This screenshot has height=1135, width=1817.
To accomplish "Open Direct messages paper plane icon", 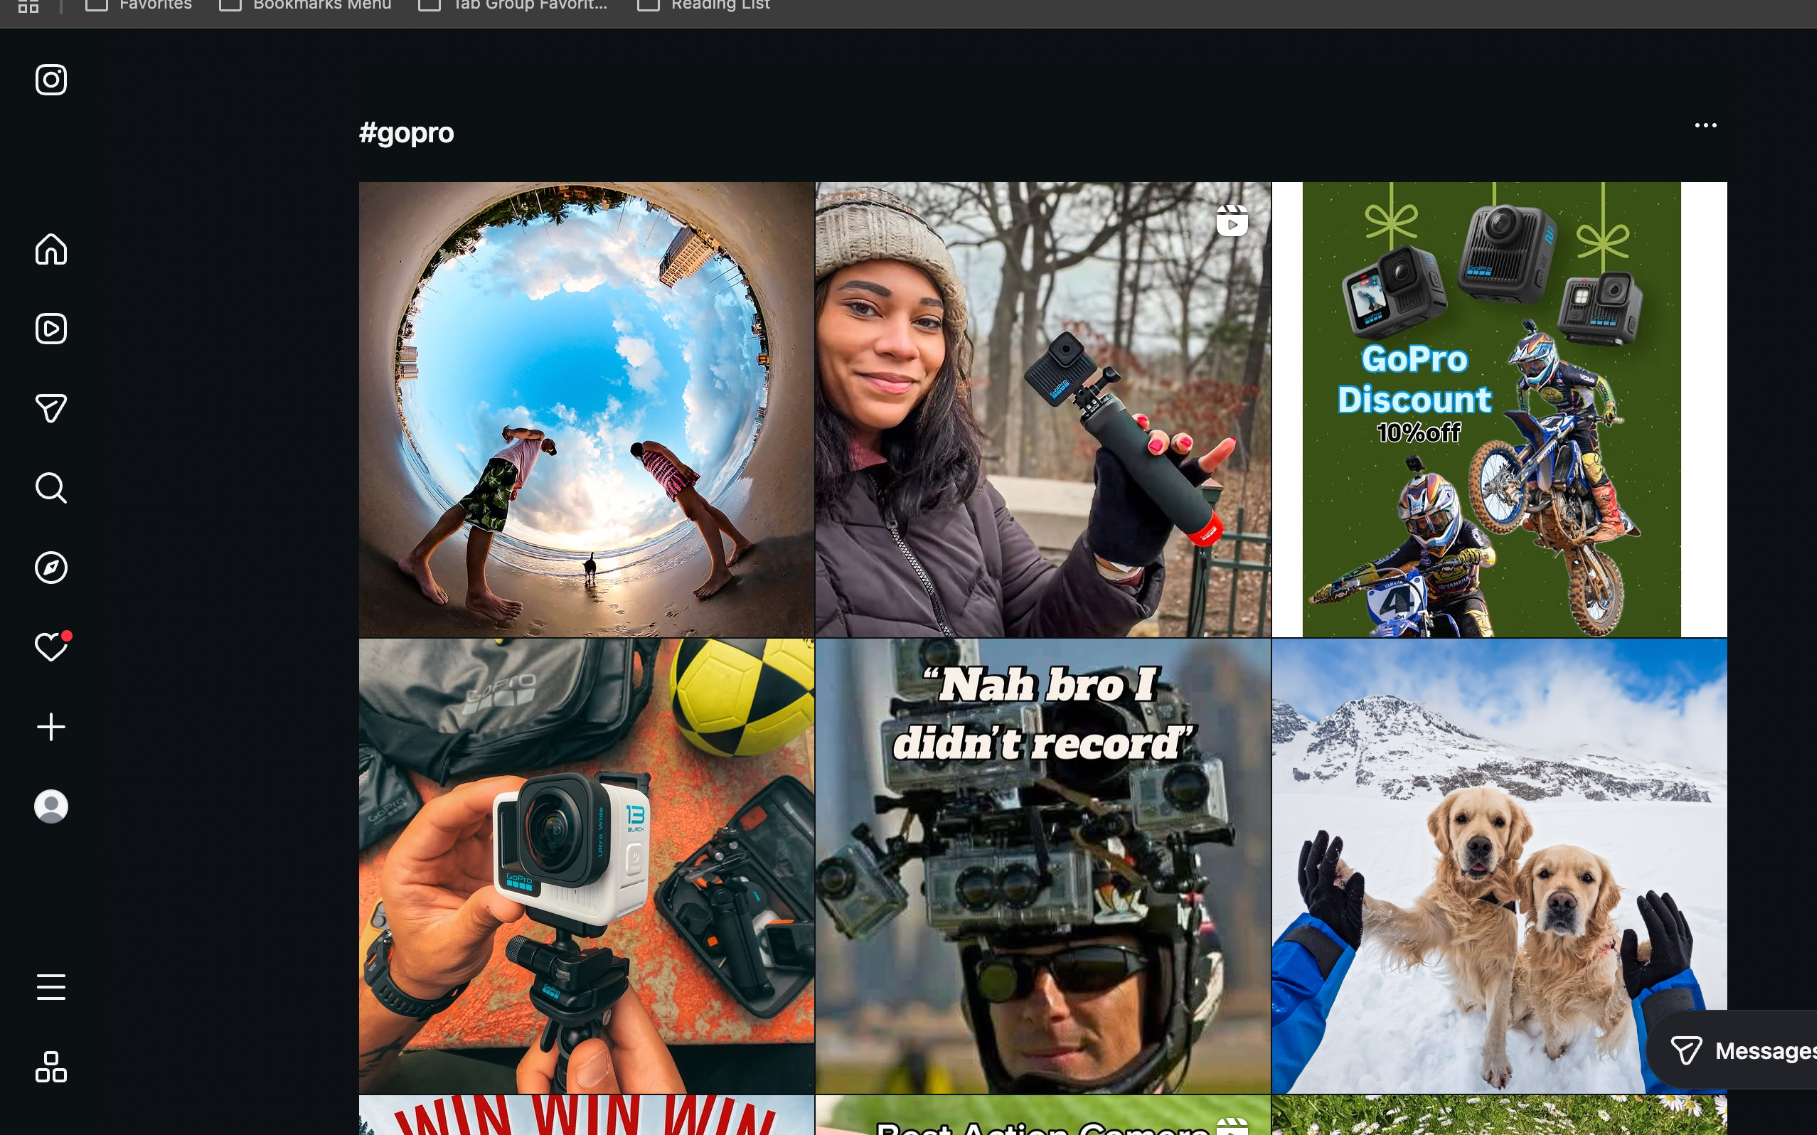I will pyautogui.click(x=50, y=408).
